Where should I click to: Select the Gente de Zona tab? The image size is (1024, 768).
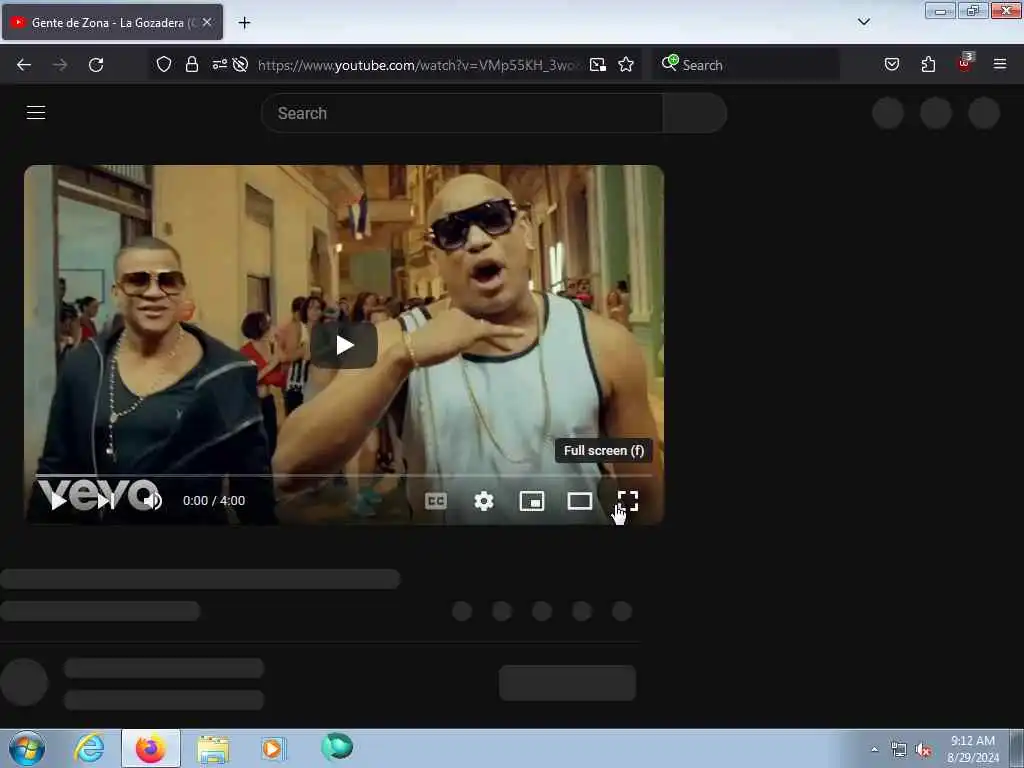pyautogui.click(x=112, y=22)
